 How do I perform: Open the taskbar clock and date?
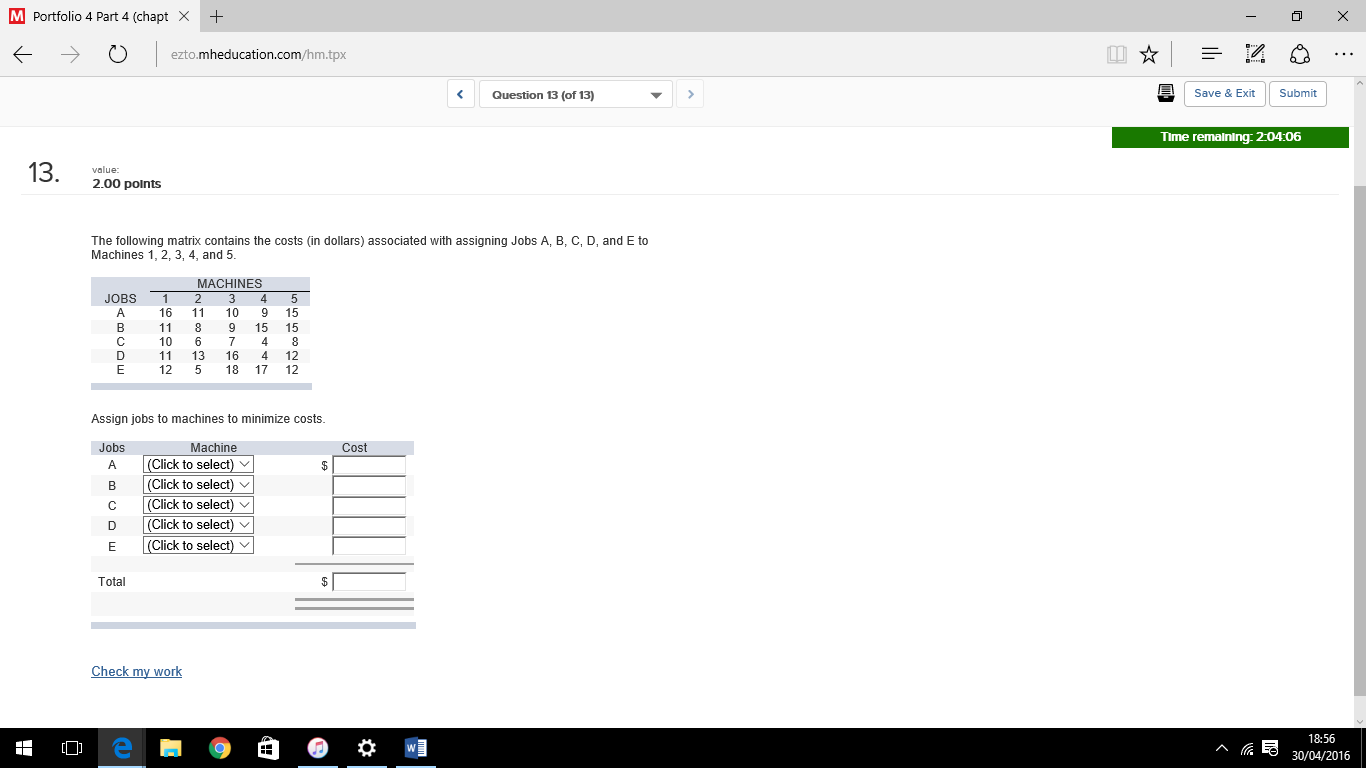1322,748
